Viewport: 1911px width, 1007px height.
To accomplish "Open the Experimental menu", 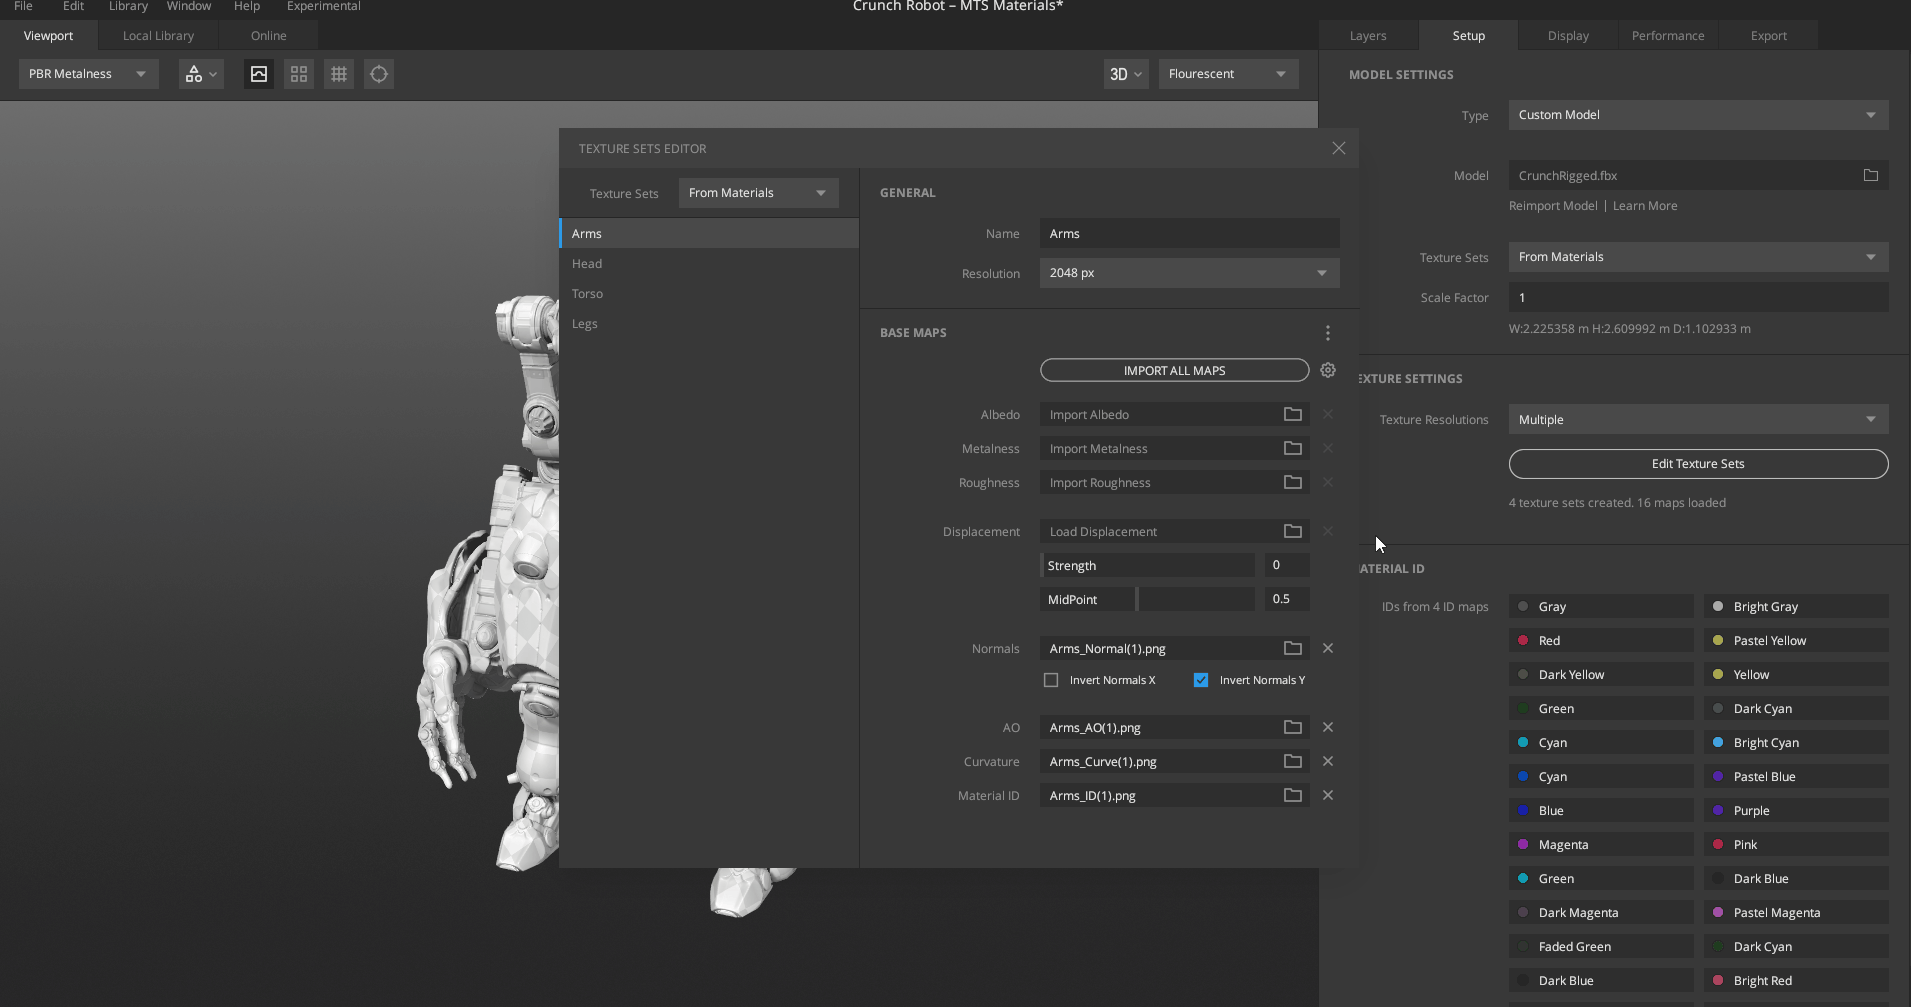I will (323, 6).
